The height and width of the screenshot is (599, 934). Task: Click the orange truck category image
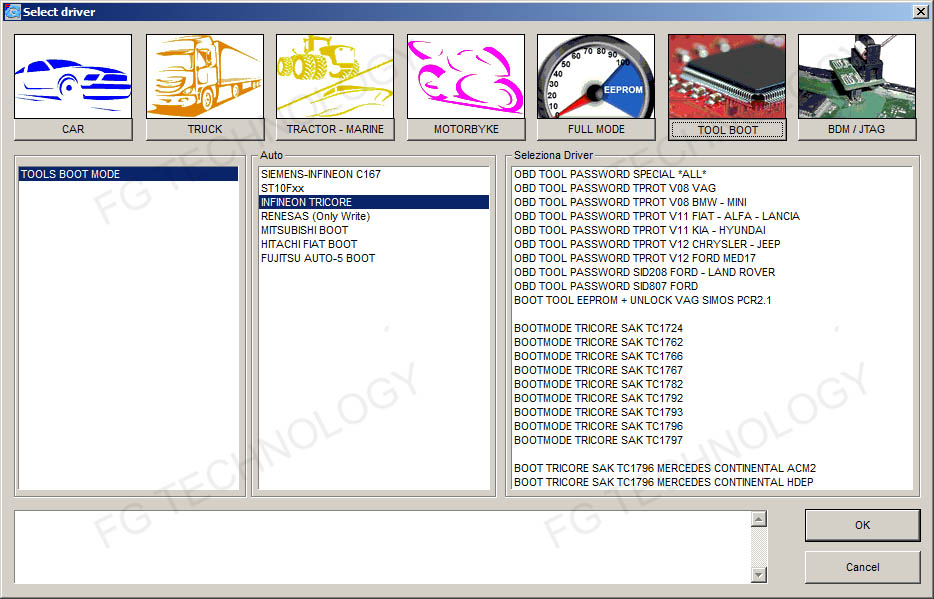coord(204,76)
